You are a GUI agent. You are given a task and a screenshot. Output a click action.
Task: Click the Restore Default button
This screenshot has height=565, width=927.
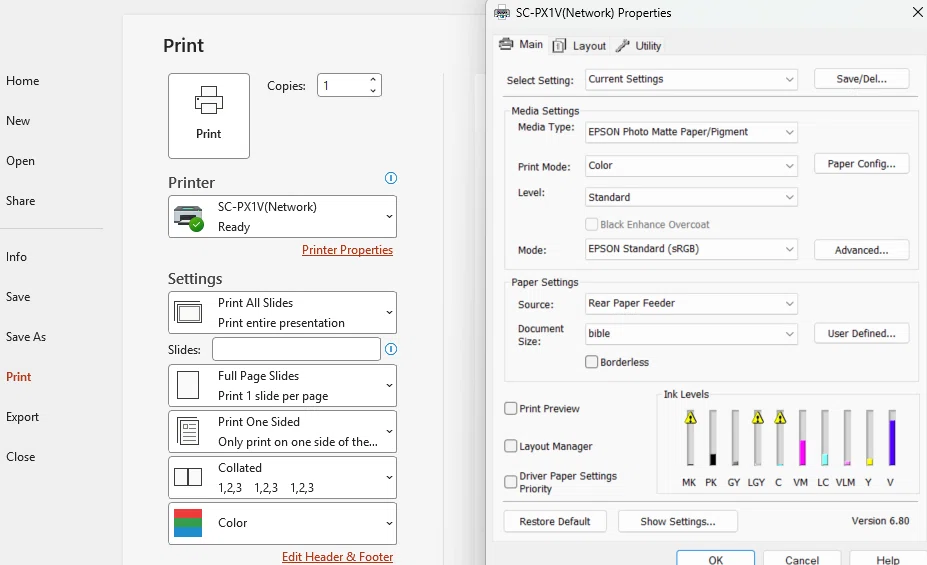(555, 521)
